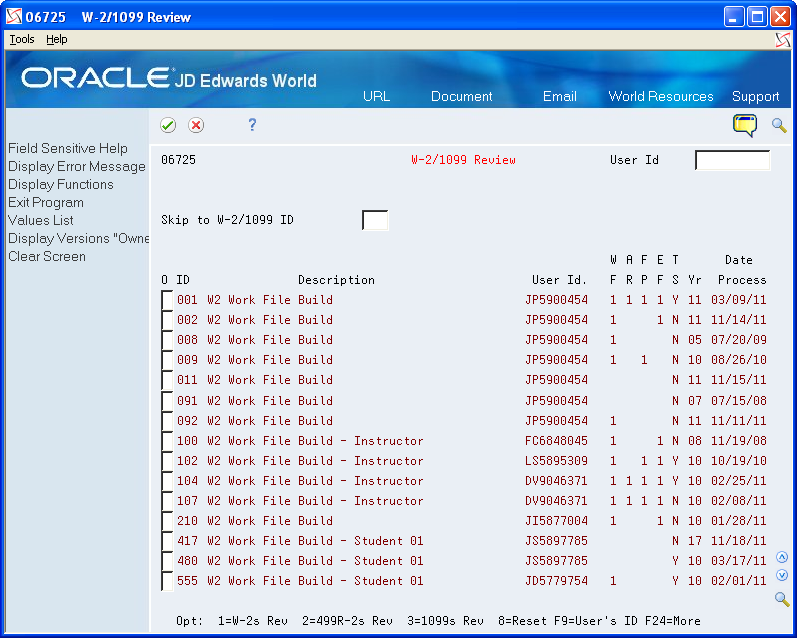
Task: Click the green checkmark OK icon
Action: [168, 125]
